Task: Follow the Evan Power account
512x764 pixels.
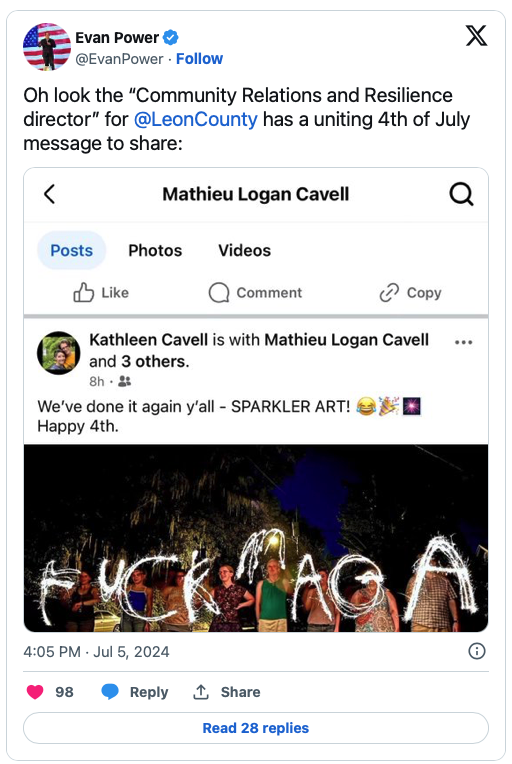Action: click(199, 59)
